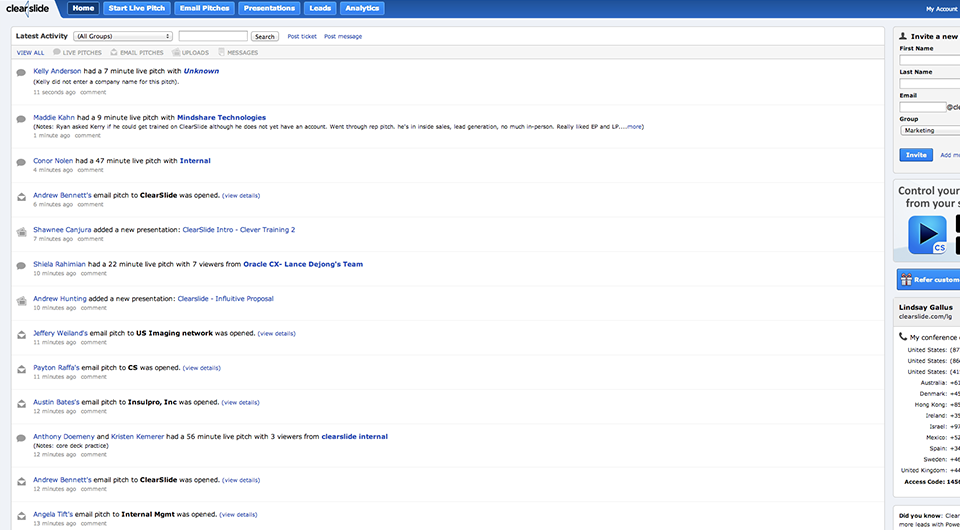This screenshot has width=960, height=530.
Task: Open the Leads tab
Action: [320, 9]
